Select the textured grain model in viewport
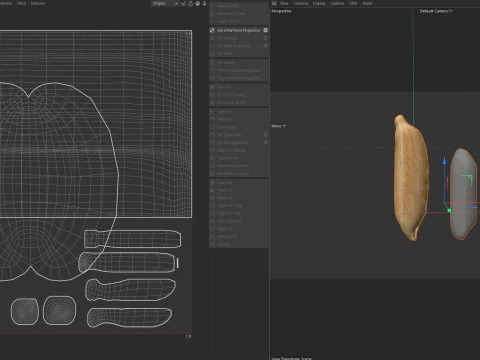 pos(411,178)
